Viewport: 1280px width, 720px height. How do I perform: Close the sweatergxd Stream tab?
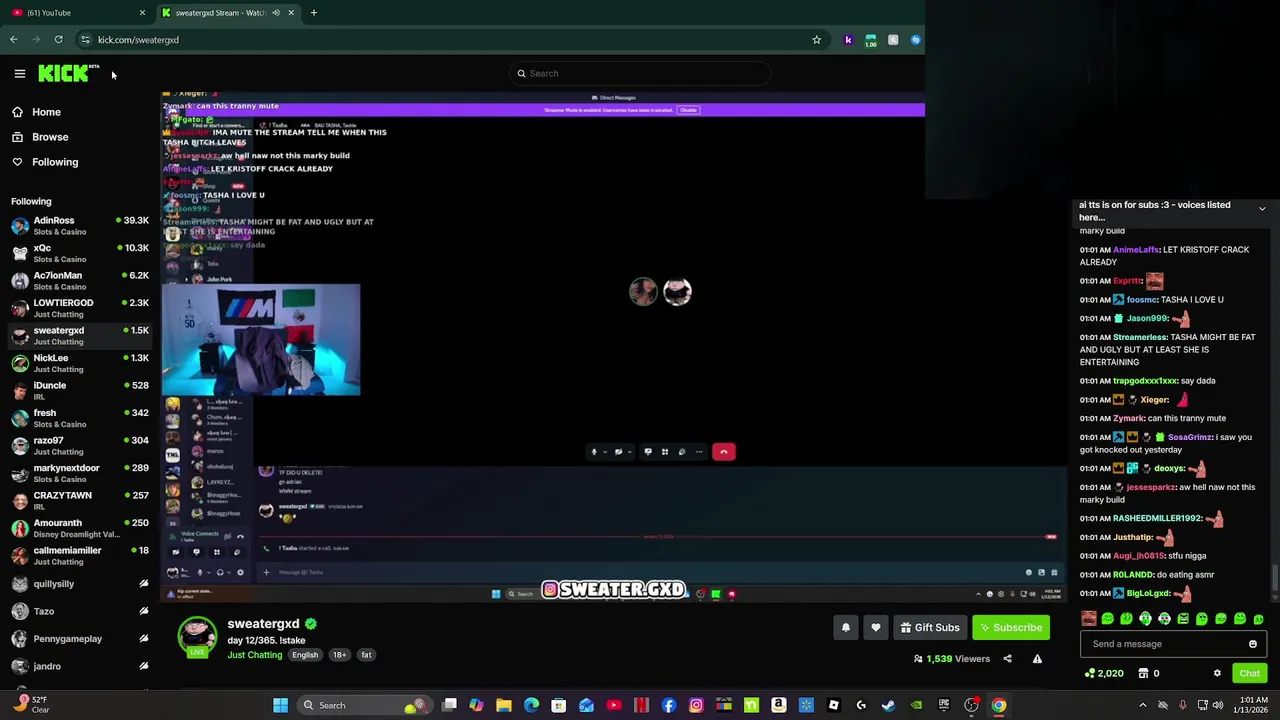pyautogui.click(x=291, y=13)
